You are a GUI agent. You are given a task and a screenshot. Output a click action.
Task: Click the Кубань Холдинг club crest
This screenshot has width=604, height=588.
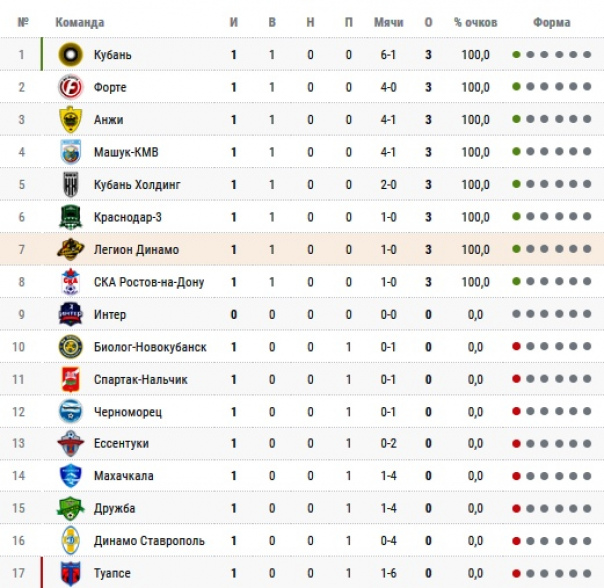click(69, 185)
